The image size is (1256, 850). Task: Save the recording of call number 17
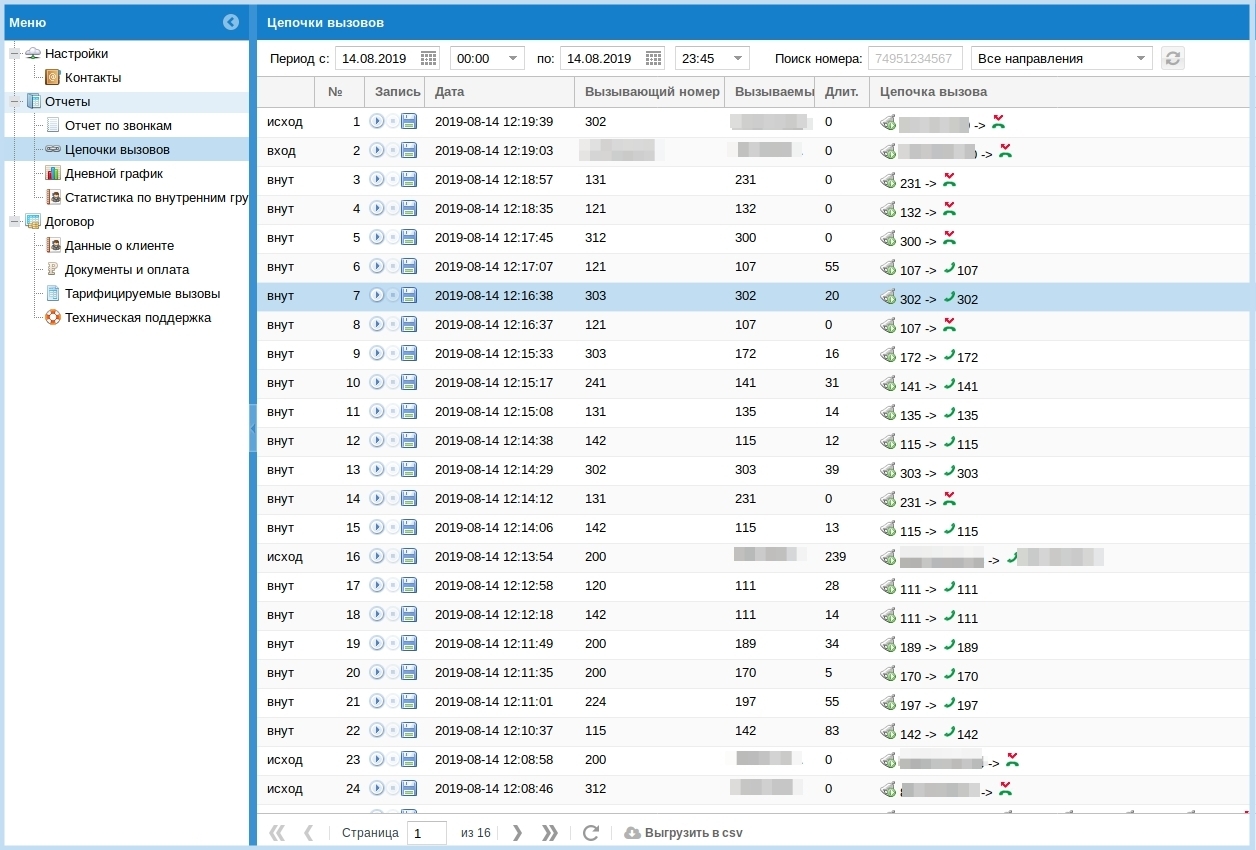409,585
